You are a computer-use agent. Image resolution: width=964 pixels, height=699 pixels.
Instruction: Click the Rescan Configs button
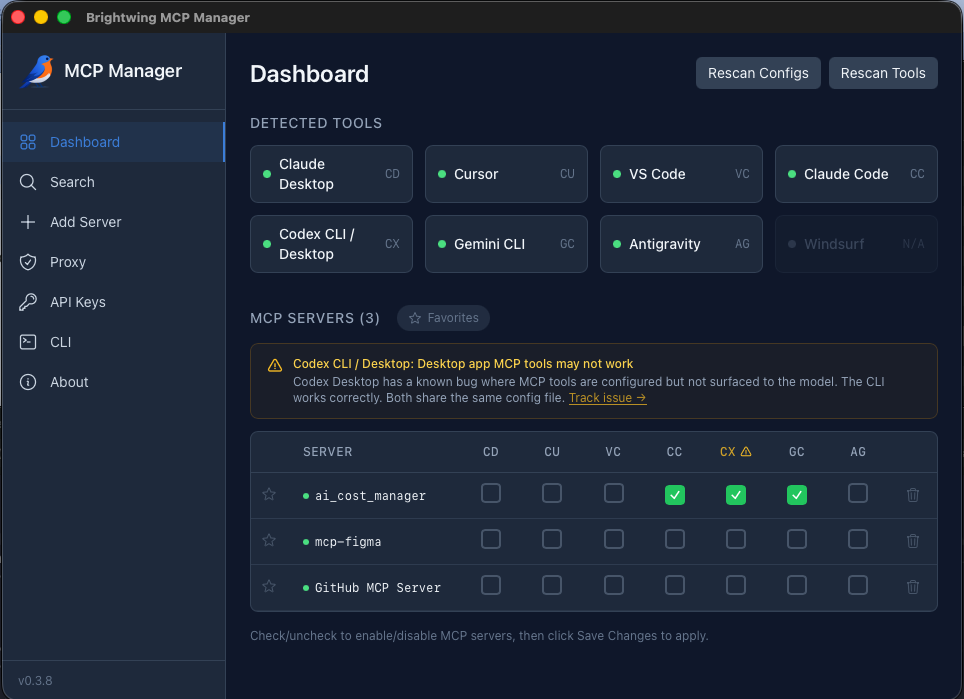pyautogui.click(x=758, y=72)
